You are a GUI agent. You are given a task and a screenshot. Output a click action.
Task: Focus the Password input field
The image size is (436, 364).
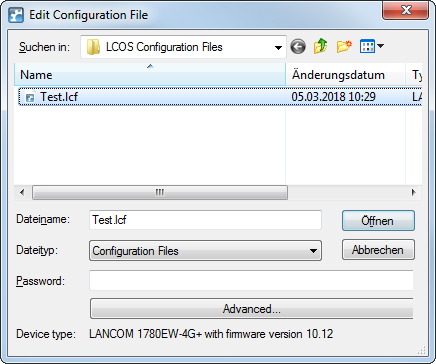(251, 281)
